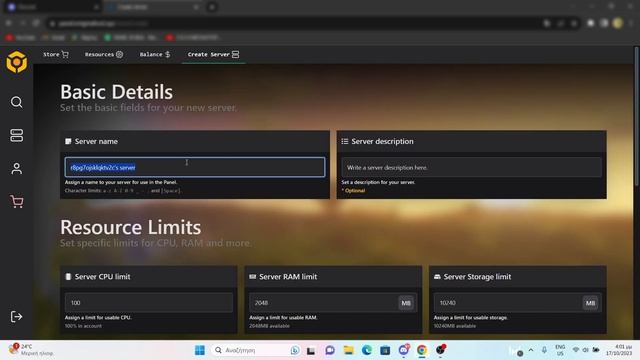This screenshot has height=360, width=640.
Task: Open Discord from the taskbar
Action: tap(404, 350)
